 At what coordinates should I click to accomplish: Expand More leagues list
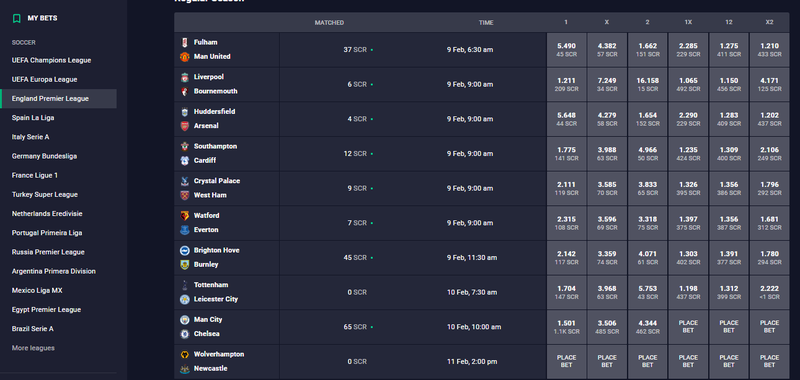click(x=33, y=348)
